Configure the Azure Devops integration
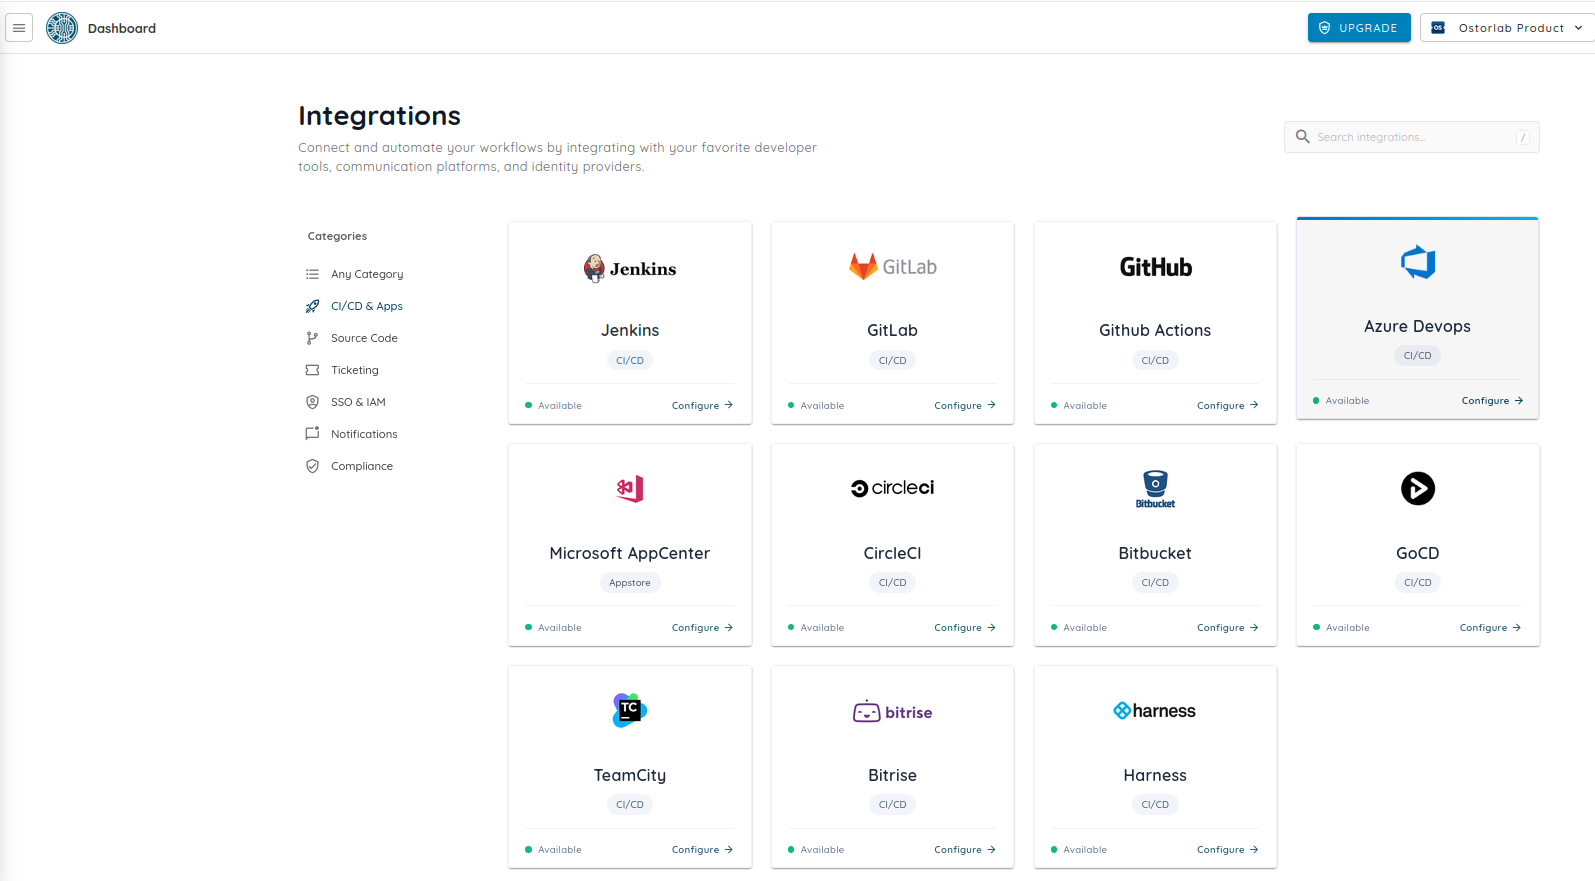The image size is (1595, 881). 1492,400
